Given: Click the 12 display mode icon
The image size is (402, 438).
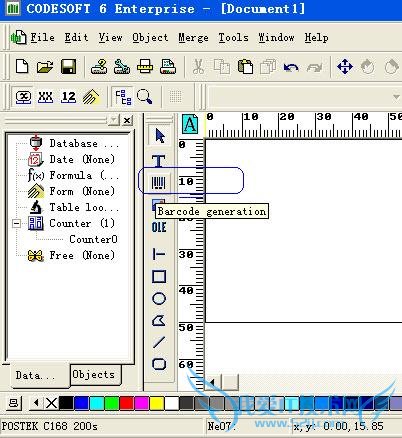Looking at the screenshot, I should click(68, 97).
